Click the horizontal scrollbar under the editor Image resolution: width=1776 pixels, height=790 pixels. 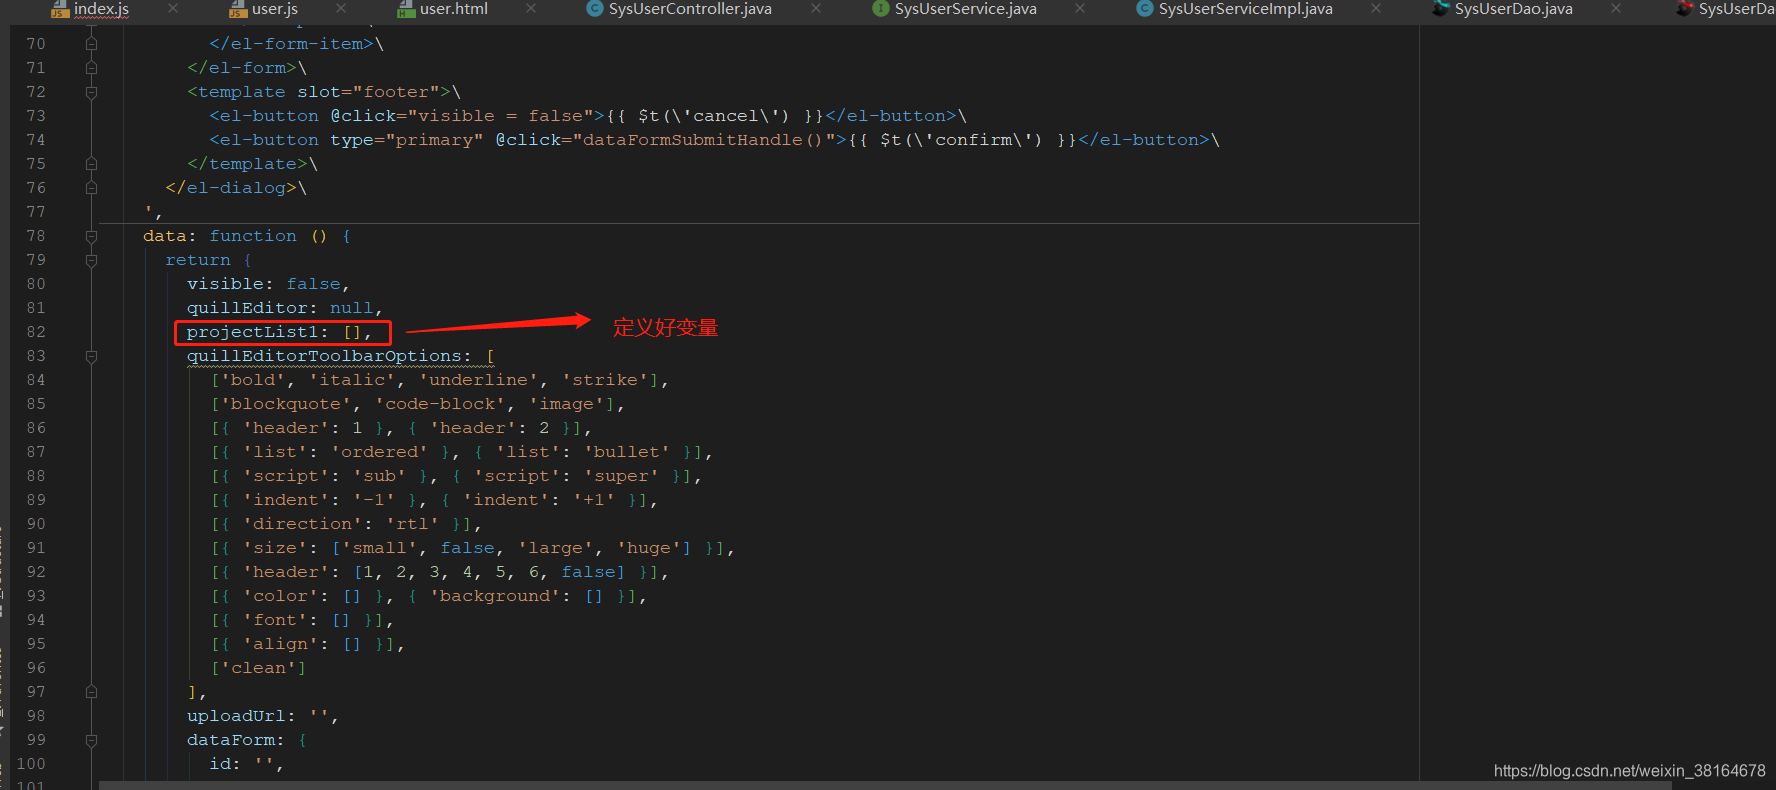[885, 785]
